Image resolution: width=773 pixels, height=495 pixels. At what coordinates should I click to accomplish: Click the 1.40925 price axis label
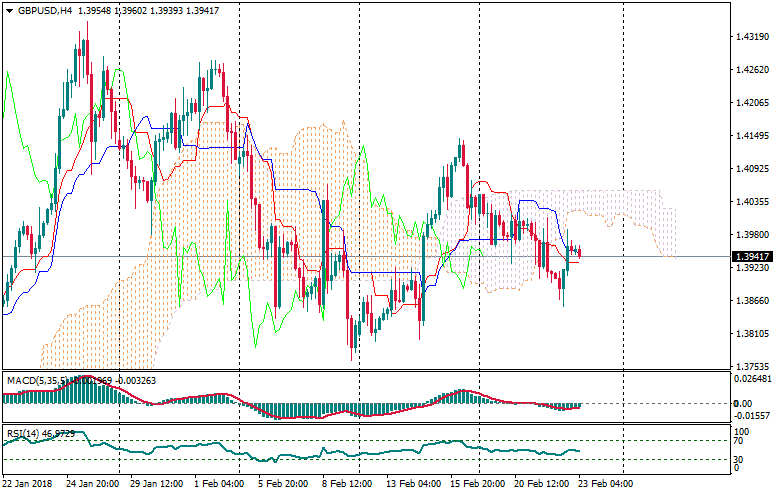[750, 169]
